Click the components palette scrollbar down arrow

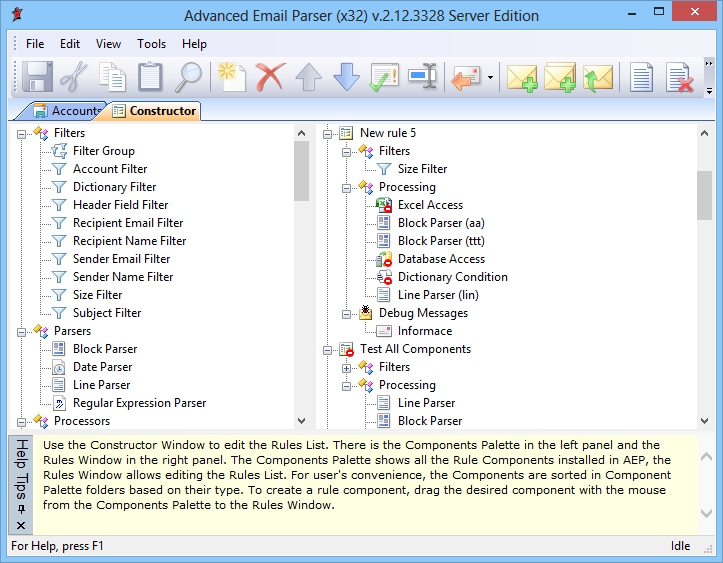pos(302,421)
